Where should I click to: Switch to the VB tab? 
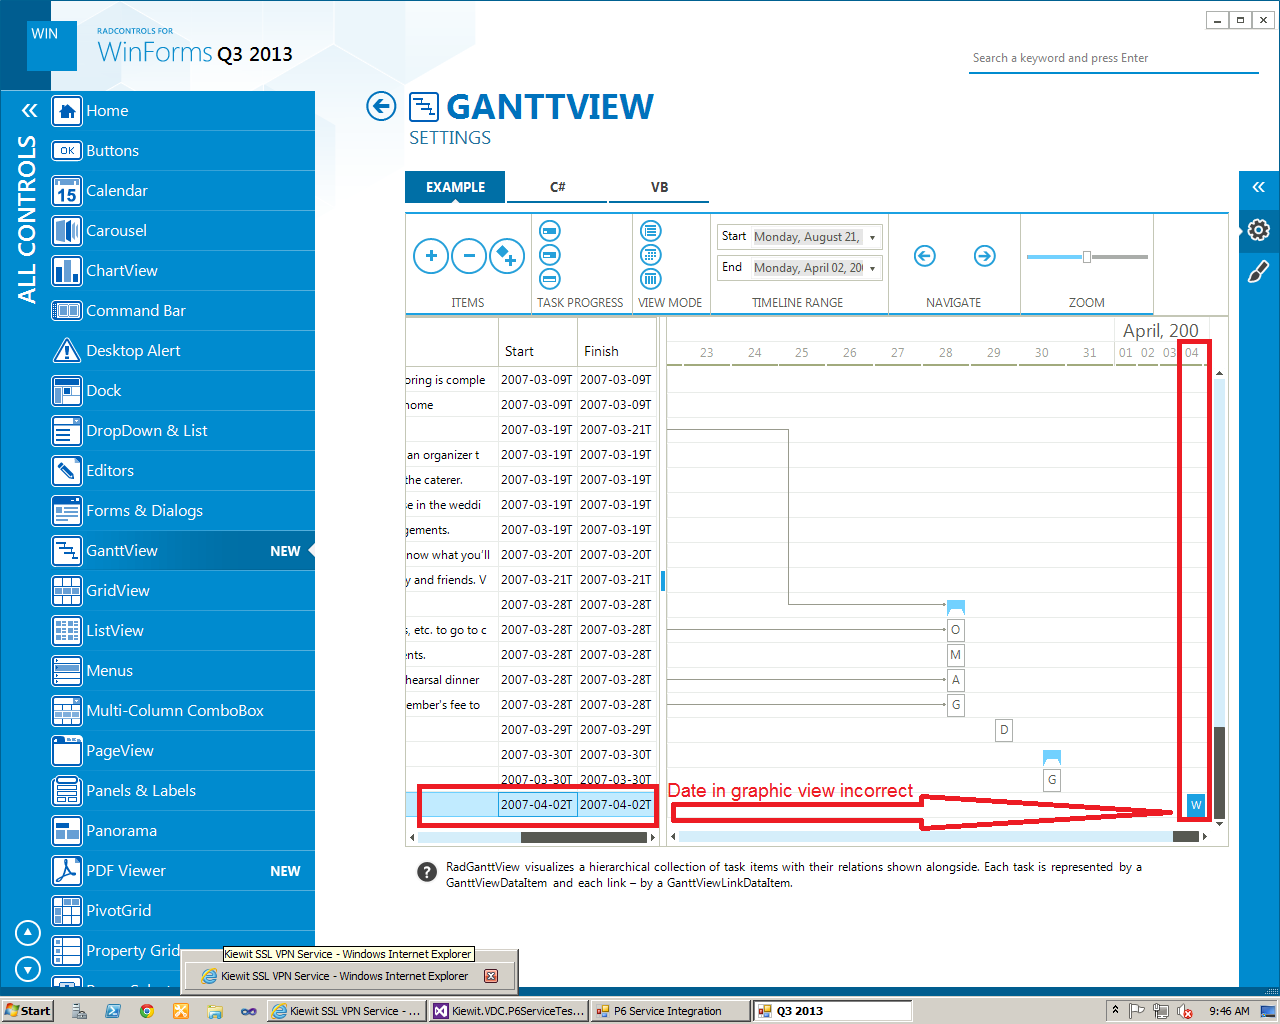(x=659, y=187)
